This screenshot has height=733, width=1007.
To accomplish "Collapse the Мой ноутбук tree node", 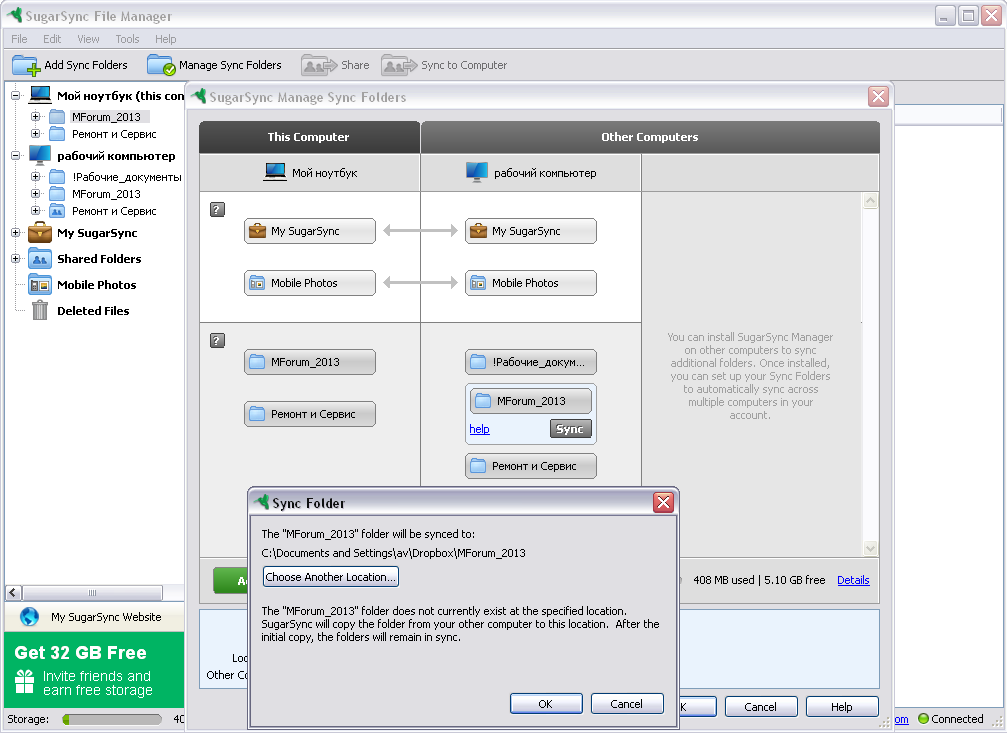I will tap(15, 95).
